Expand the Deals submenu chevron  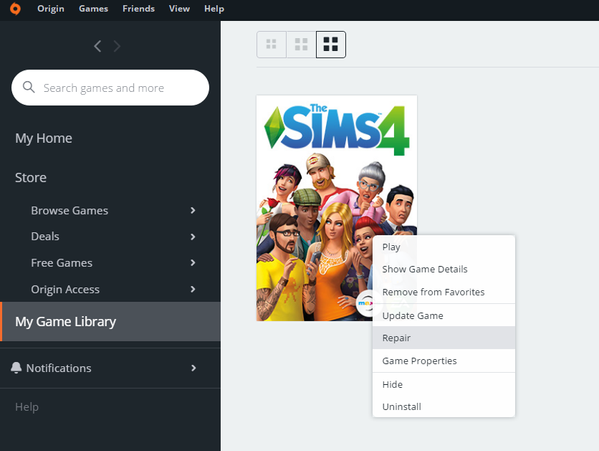[x=193, y=237]
